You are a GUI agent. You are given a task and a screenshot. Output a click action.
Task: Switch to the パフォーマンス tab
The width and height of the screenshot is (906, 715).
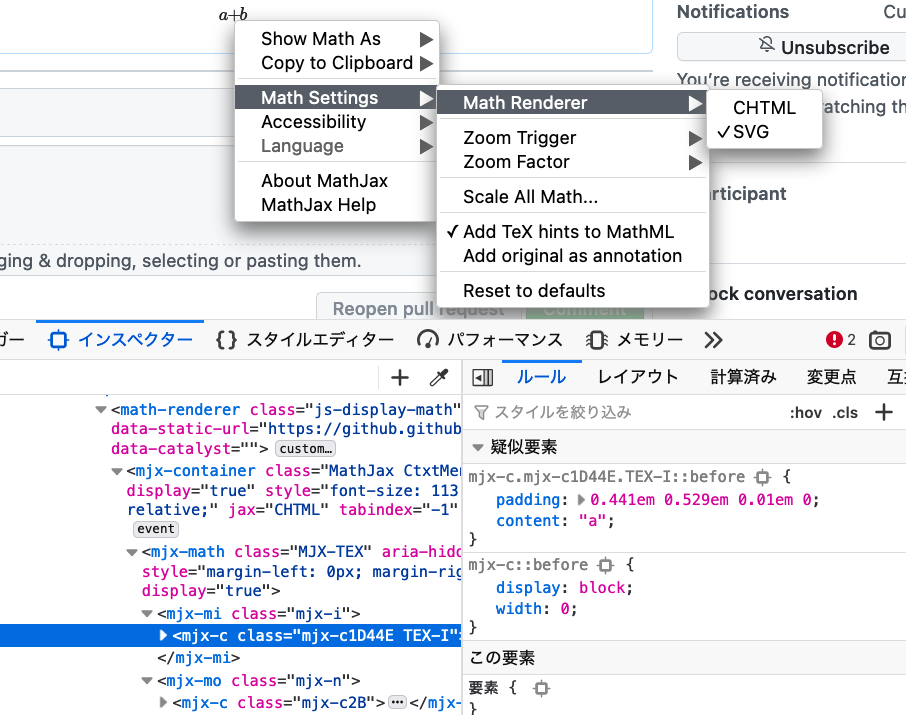489,340
